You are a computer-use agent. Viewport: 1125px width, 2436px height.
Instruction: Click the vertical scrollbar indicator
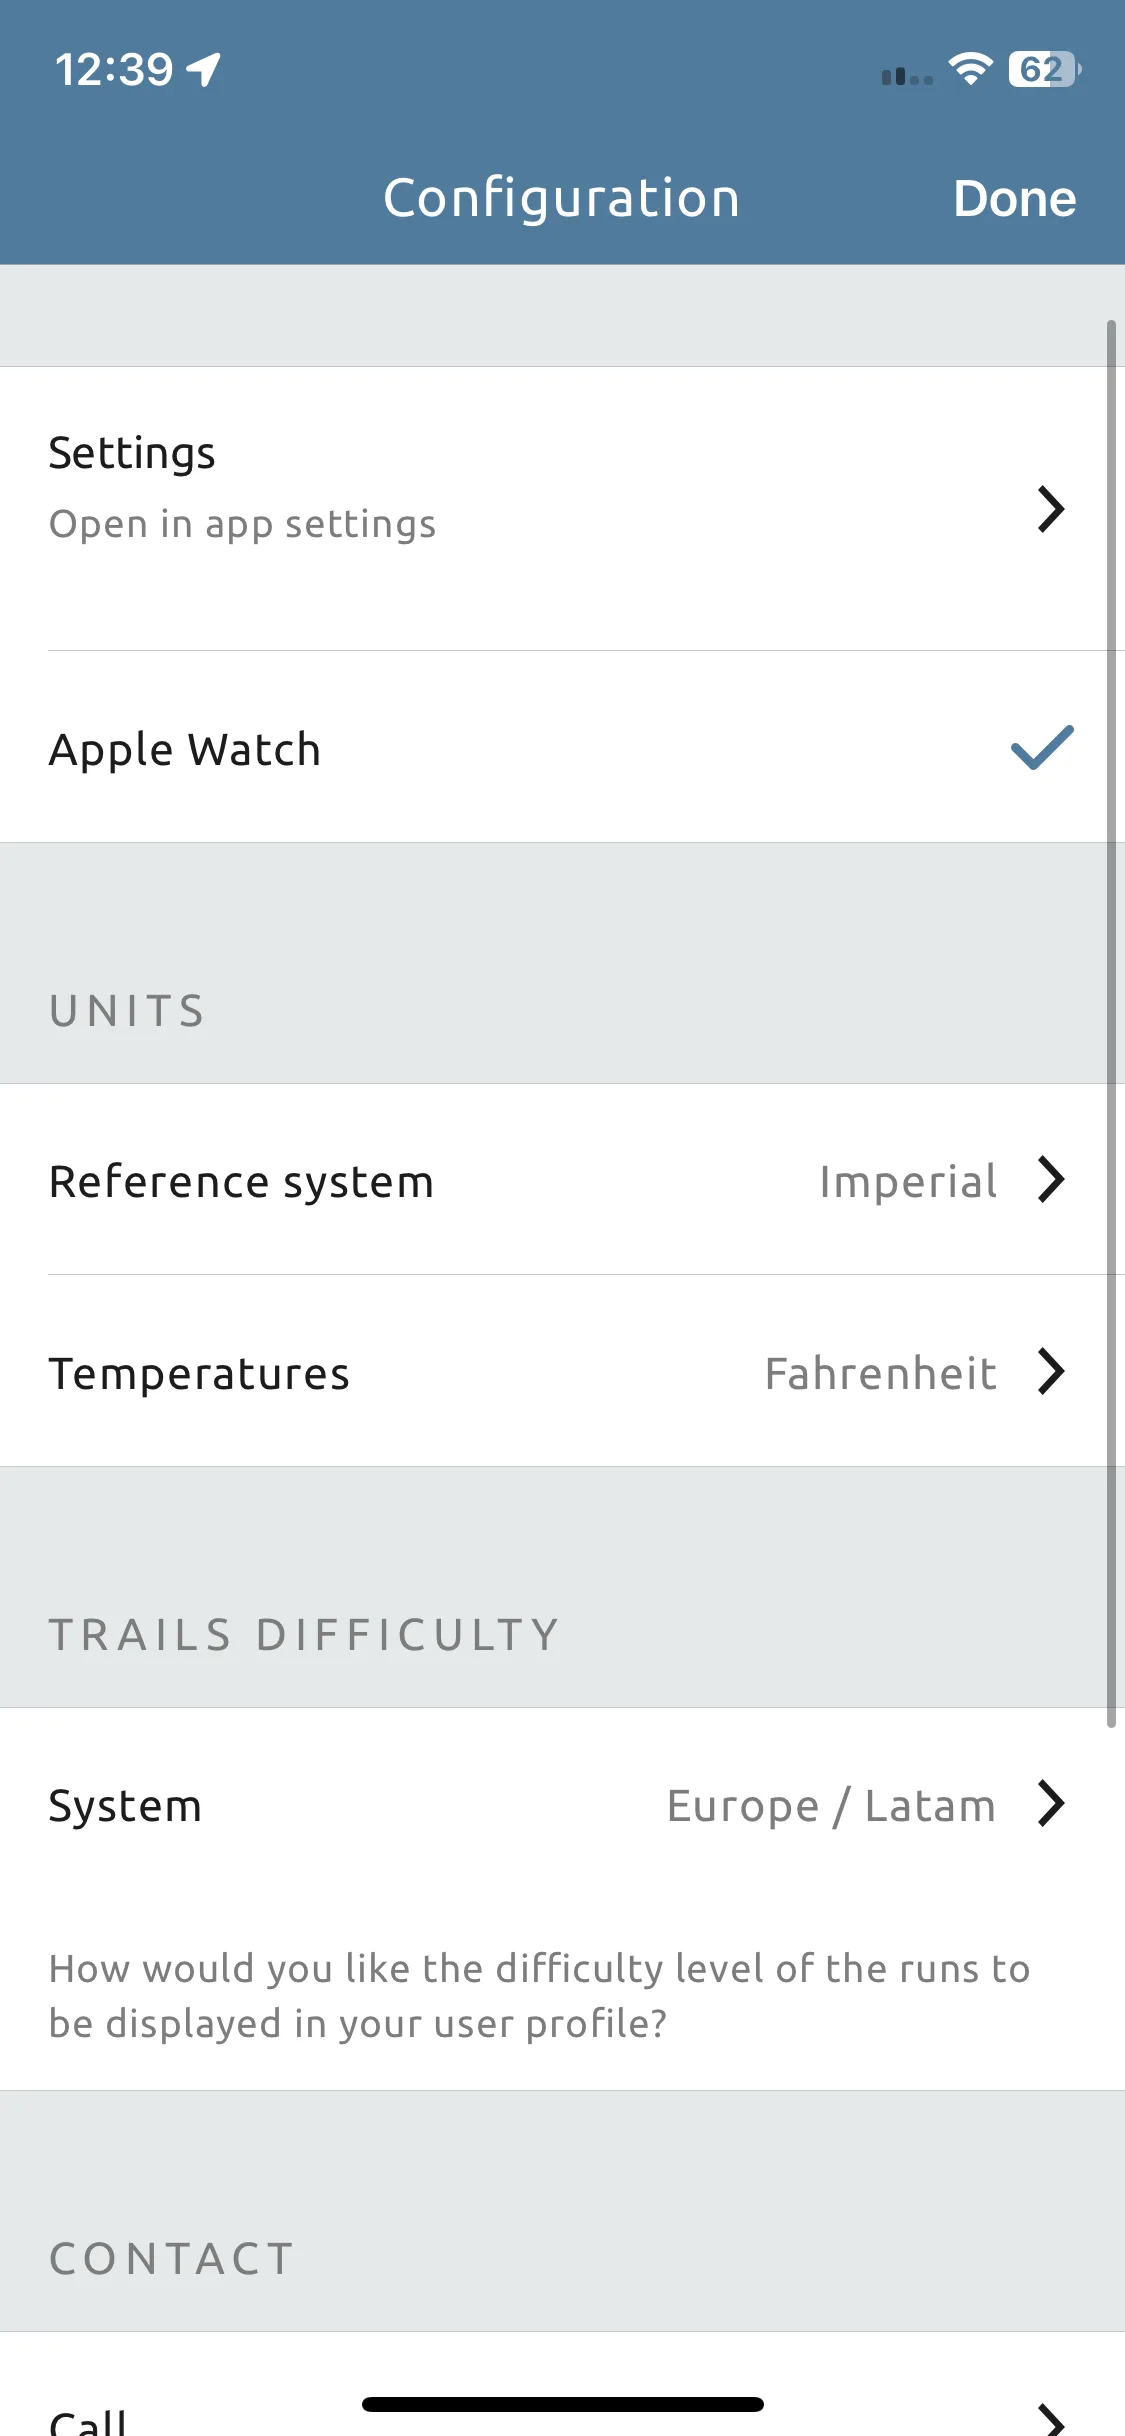pyautogui.click(x=1111, y=1023)
